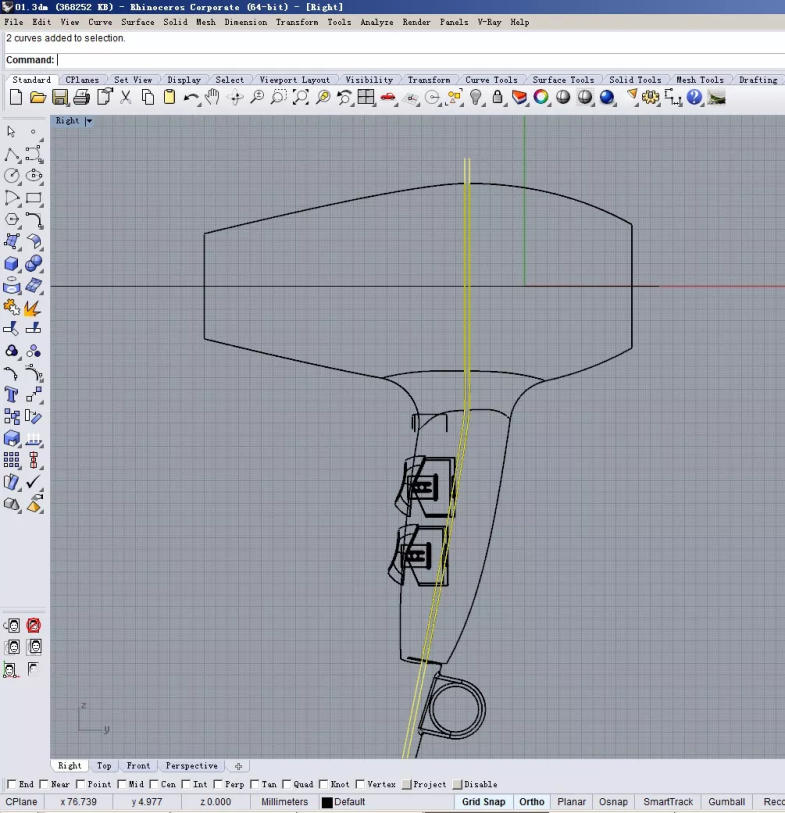Tick the Mid osnap checkbox
Screen dimensions: 785x813
click(x=122, y=785)
